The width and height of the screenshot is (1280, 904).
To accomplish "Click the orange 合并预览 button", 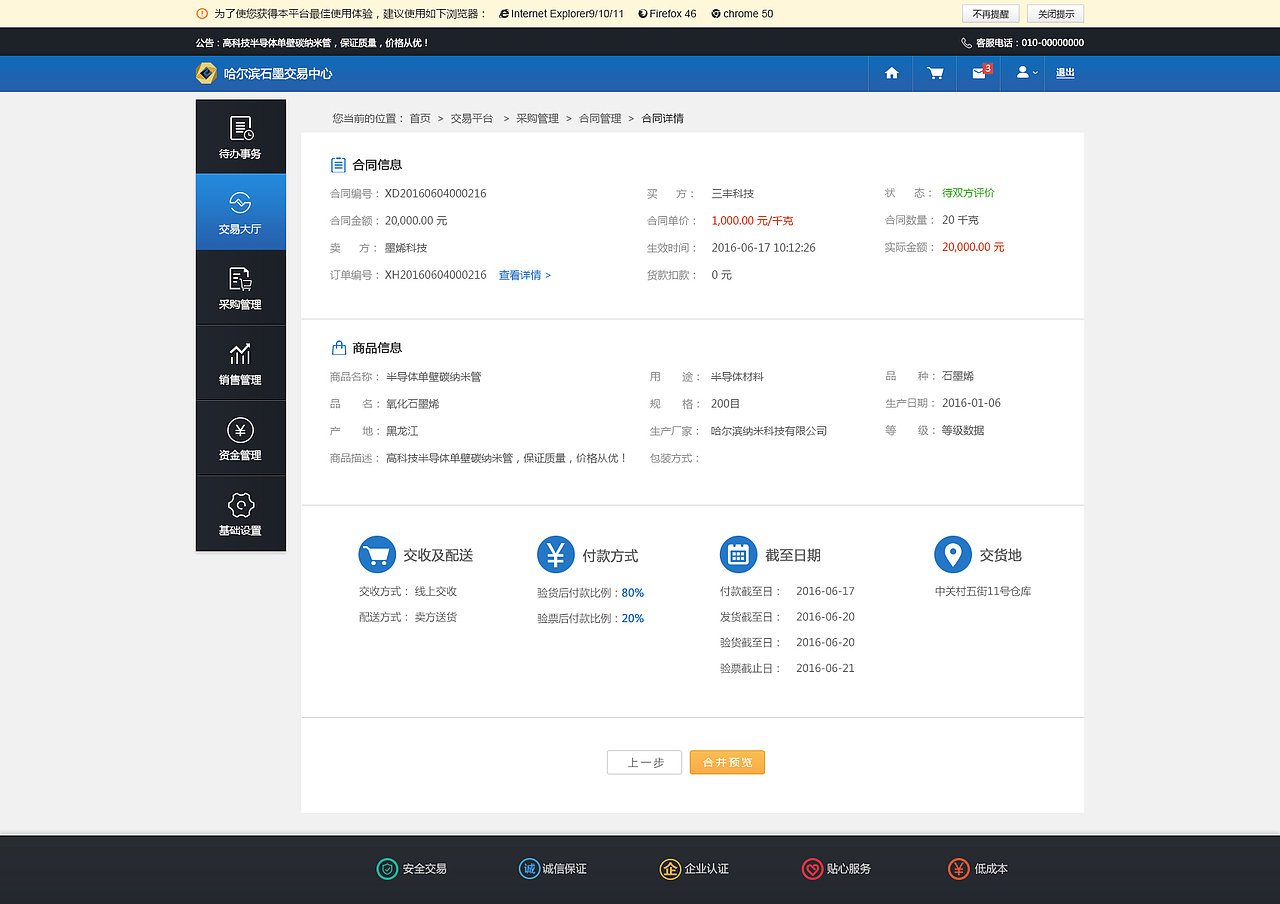I will tap(727, 762).
